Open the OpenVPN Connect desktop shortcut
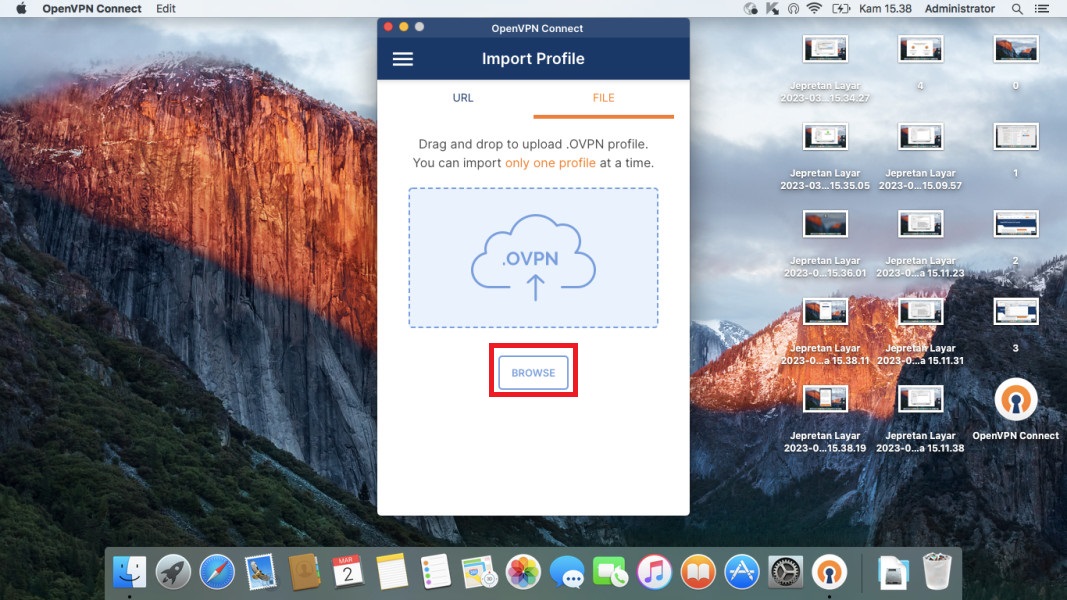The width and height of the screenshot is (1067, 600). [1015, 403]
